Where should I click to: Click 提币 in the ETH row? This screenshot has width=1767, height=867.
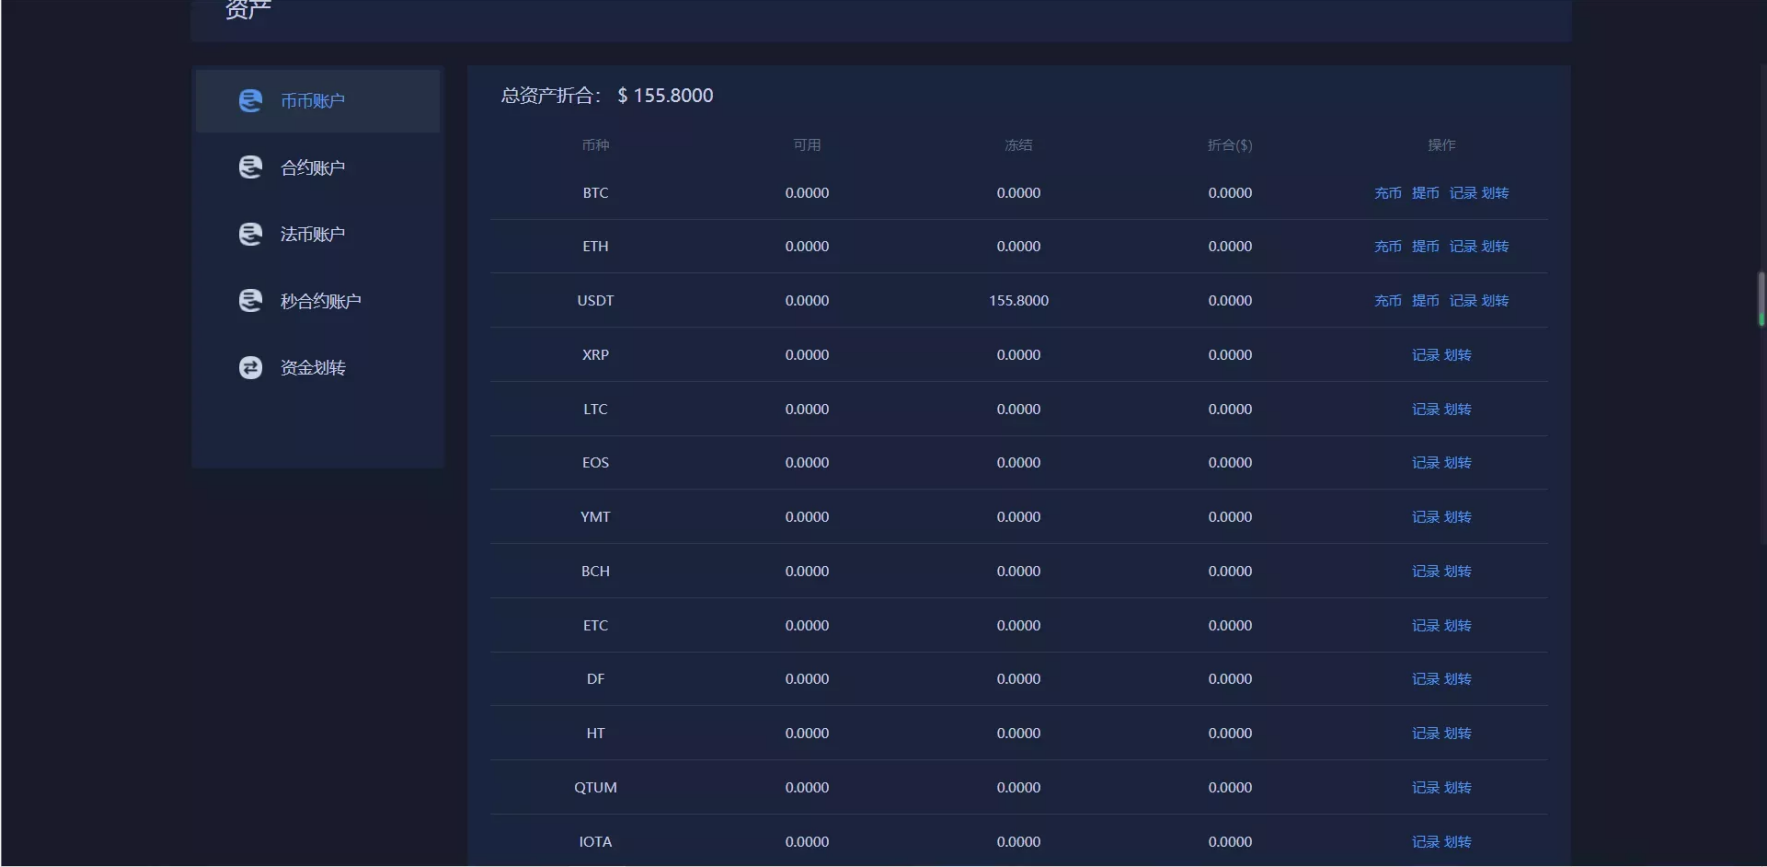[x=1425, y=247]
